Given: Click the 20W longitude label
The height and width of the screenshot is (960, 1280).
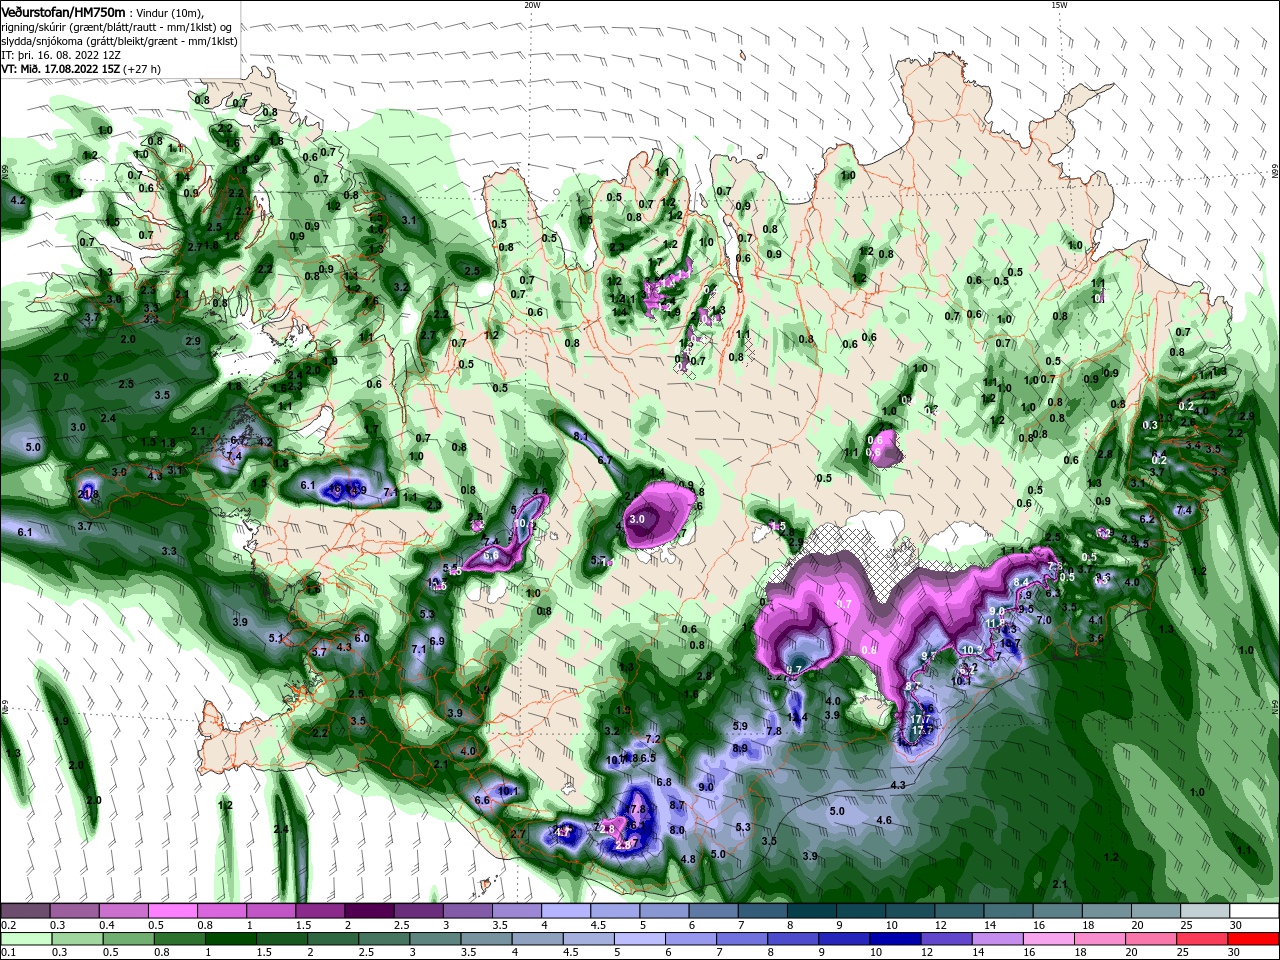Looking at the screenshot, I should (x=531, y=5).
